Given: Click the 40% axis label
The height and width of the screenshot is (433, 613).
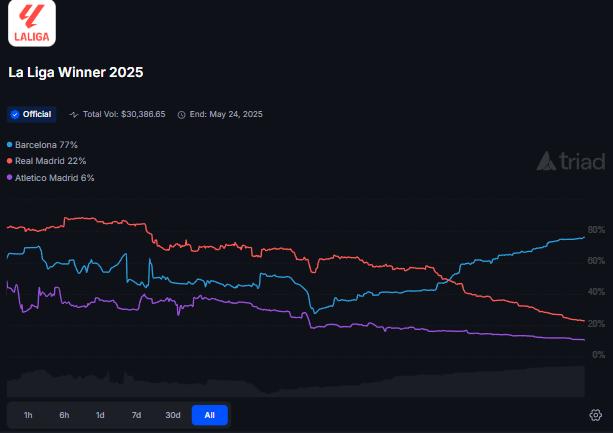Looking at the screenshot, I should 596,292.
